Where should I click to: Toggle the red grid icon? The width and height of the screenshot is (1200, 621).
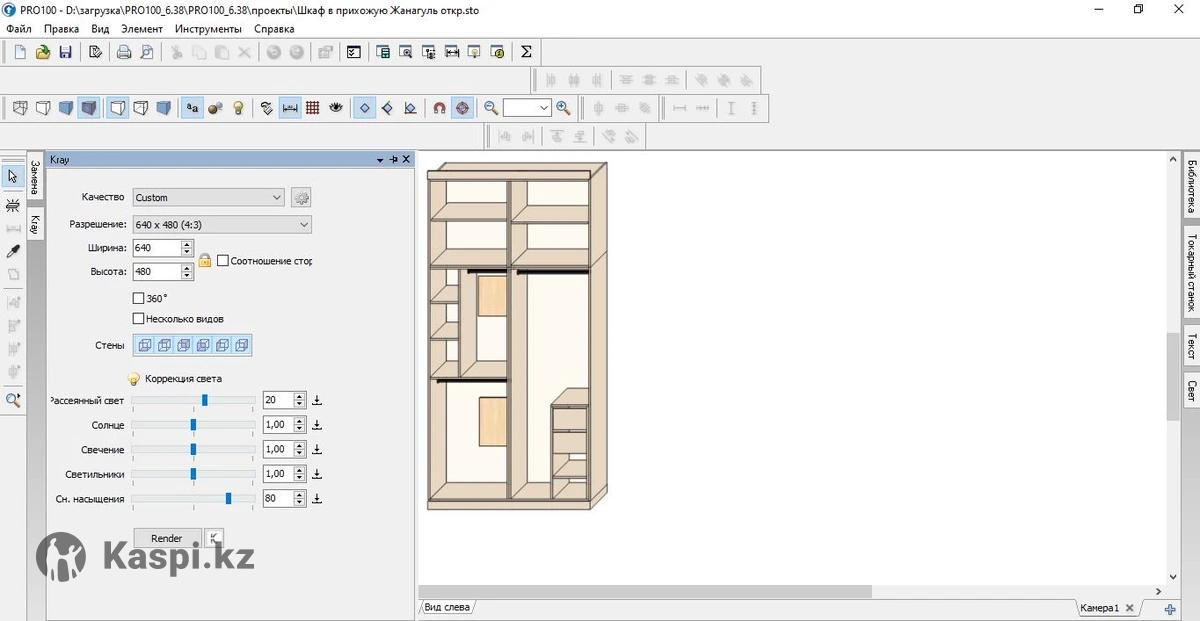coord(313,108)
